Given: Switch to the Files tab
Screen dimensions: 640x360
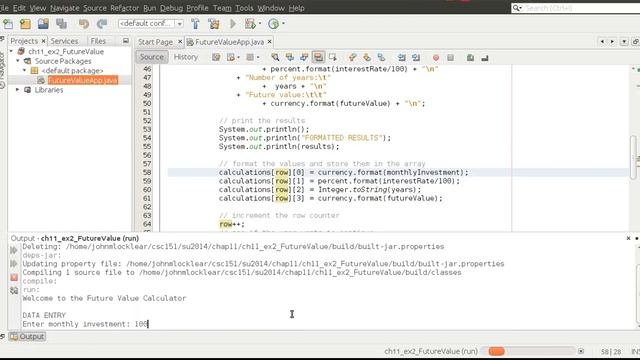Looking at the screenshot, I should [98, 41].
